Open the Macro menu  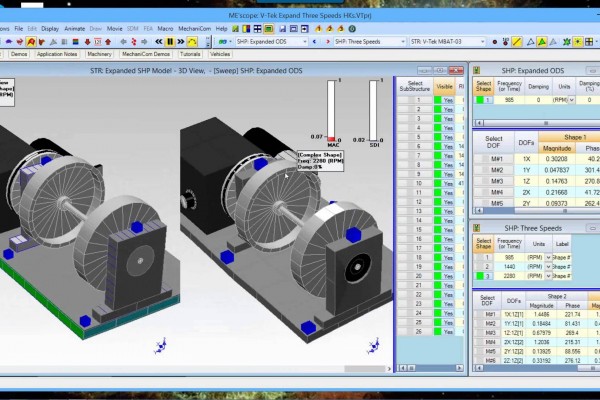tap(165, 28)
